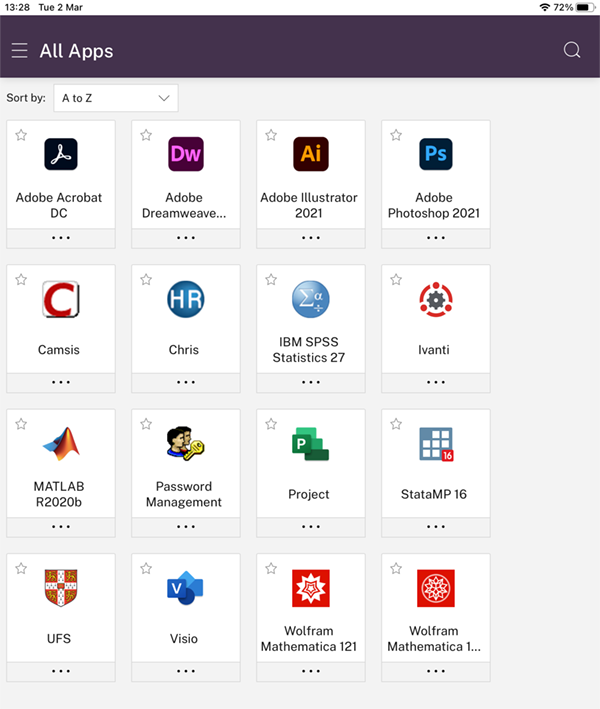Tap the battery status icon
600x709 pixels.
586,7
